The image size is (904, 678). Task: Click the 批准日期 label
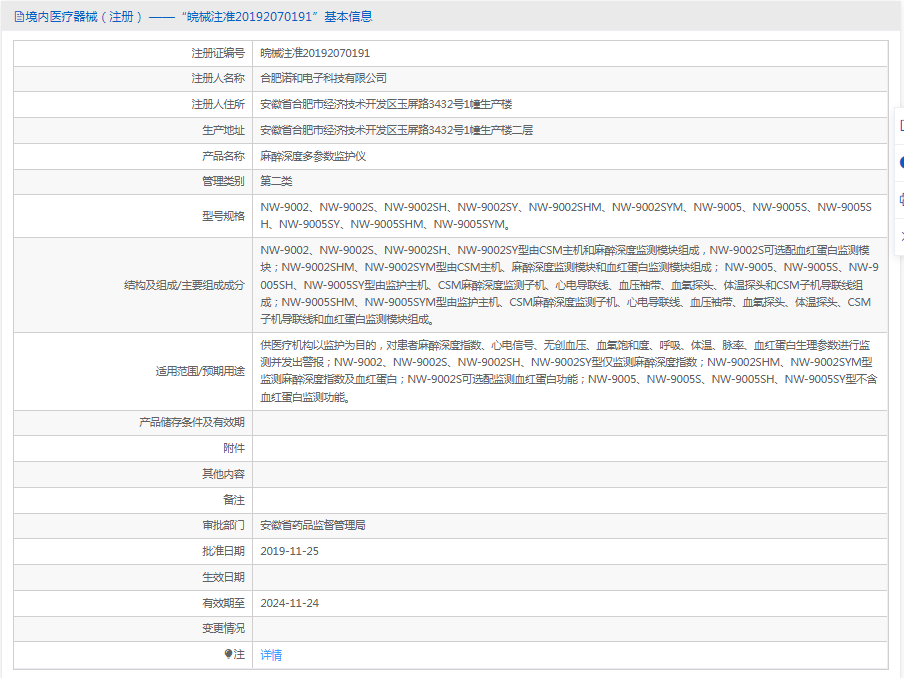click(223, 551)
